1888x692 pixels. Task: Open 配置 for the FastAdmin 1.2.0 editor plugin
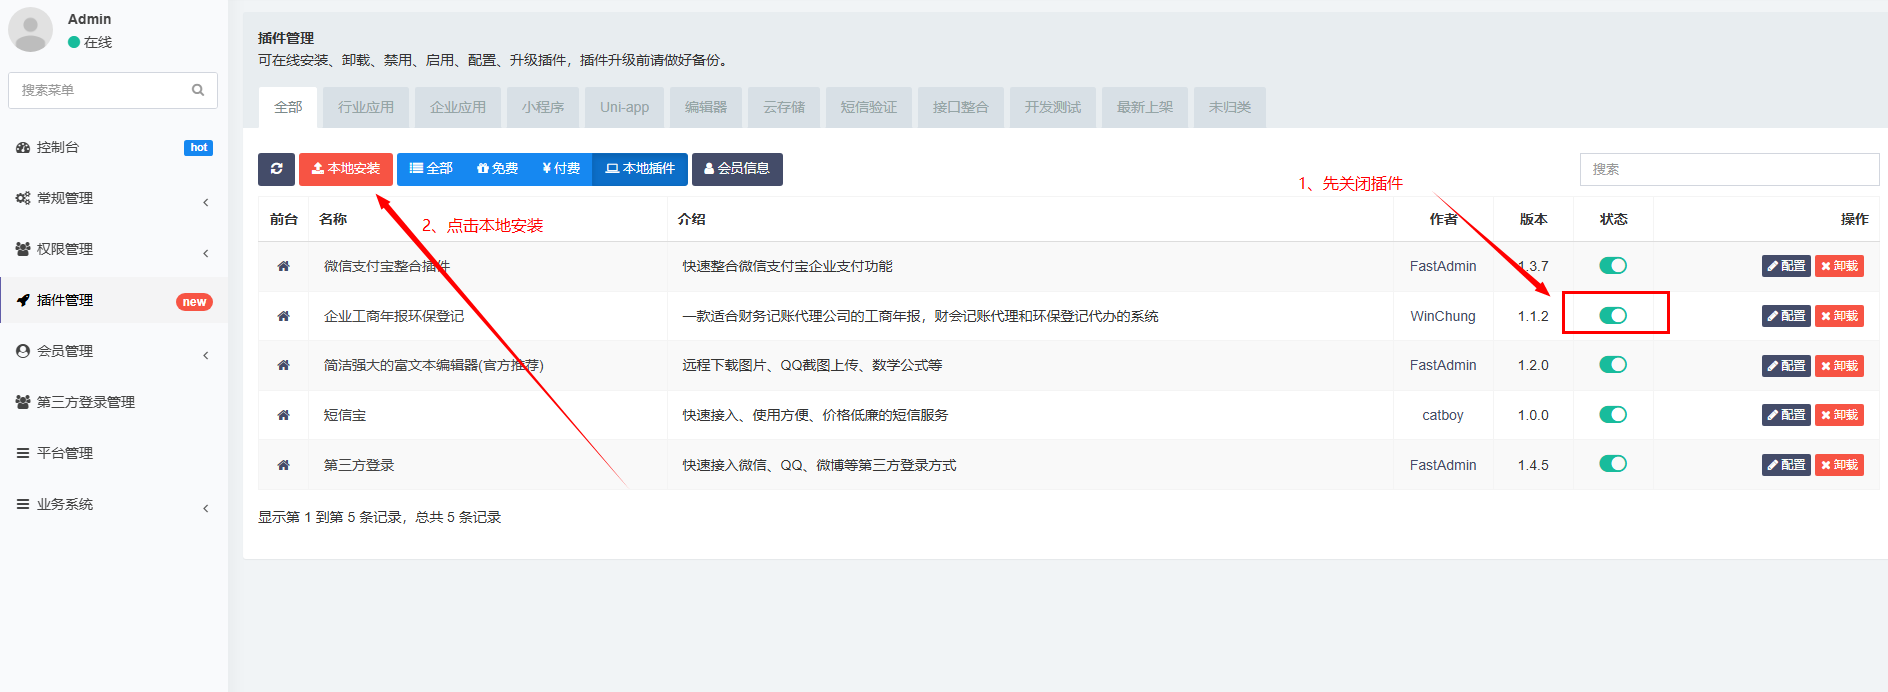point(1786,366)
